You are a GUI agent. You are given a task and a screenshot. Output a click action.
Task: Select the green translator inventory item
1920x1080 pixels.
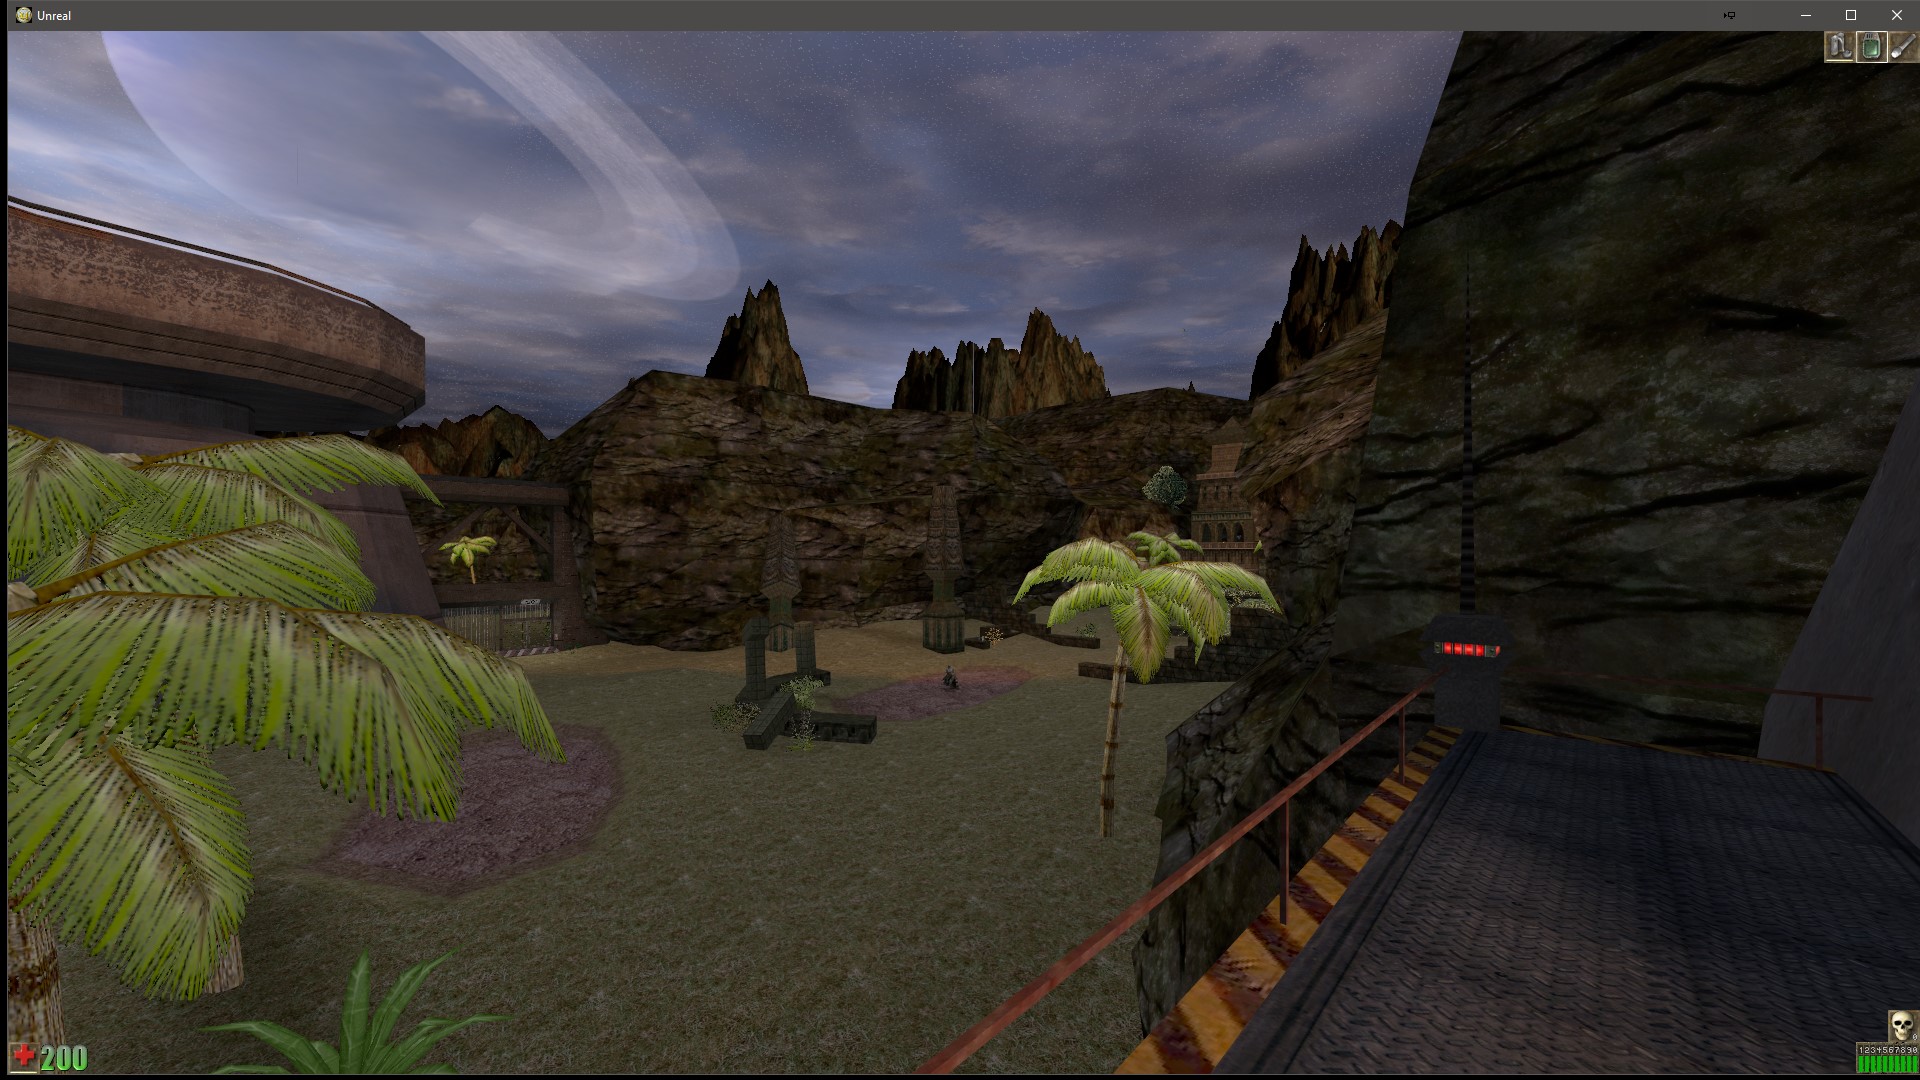(x=1872, y=46)
